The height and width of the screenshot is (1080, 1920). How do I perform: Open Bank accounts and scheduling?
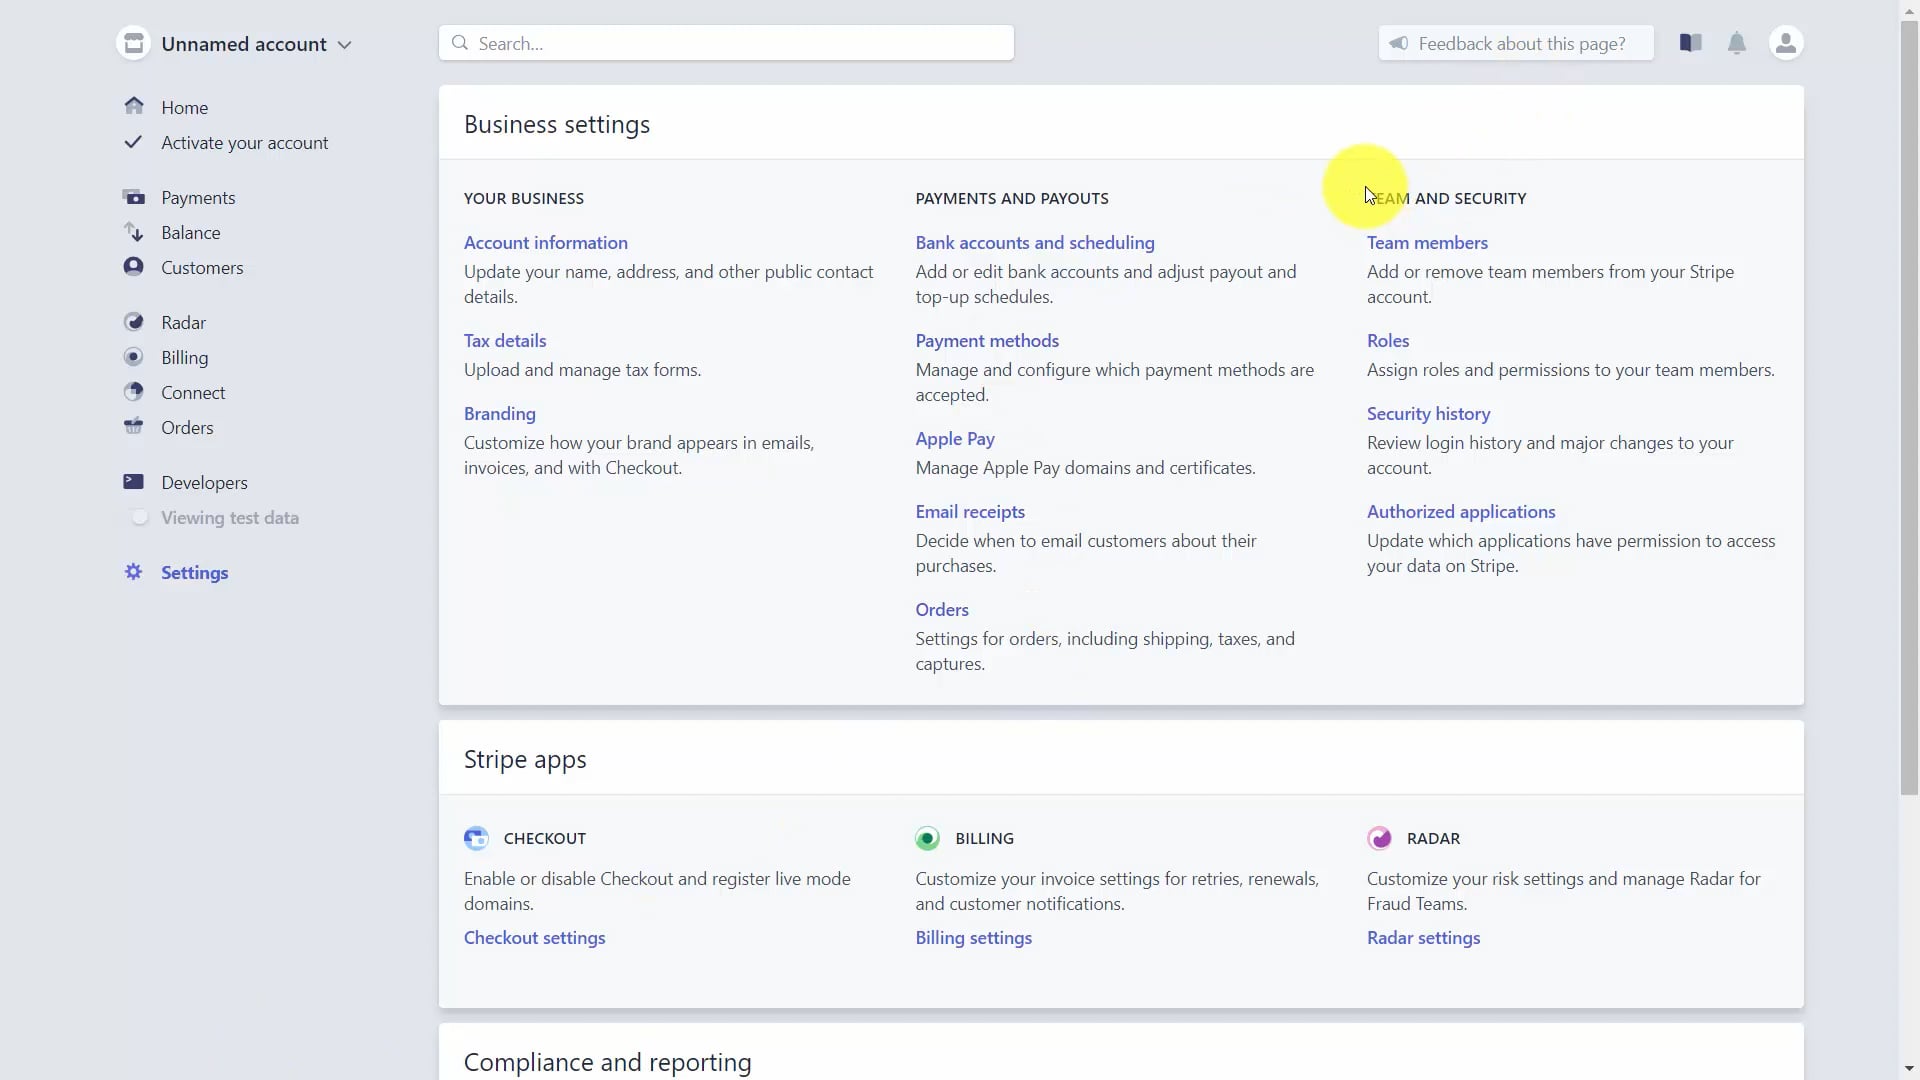pyautogui.click(x=1035, y=242)
